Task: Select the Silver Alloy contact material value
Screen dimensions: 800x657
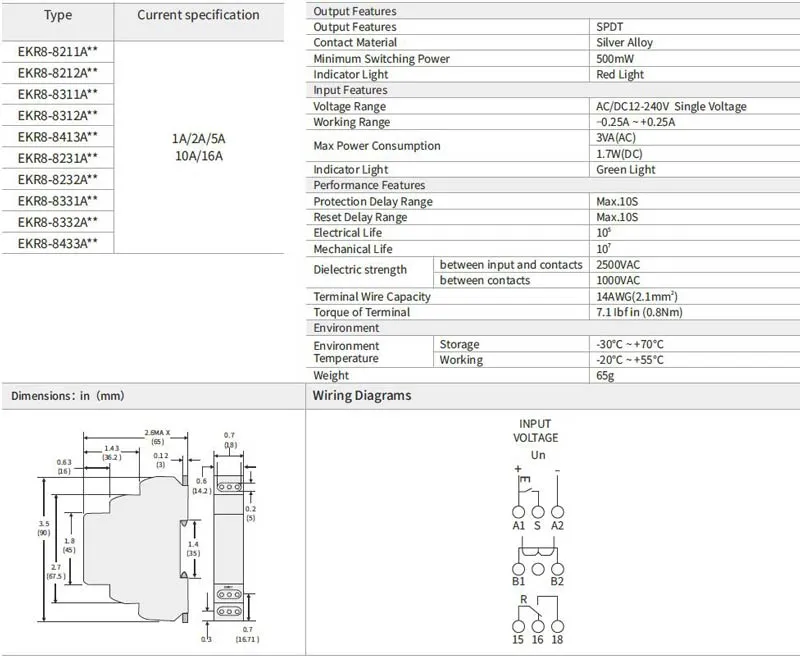Action: coord(624,43)
